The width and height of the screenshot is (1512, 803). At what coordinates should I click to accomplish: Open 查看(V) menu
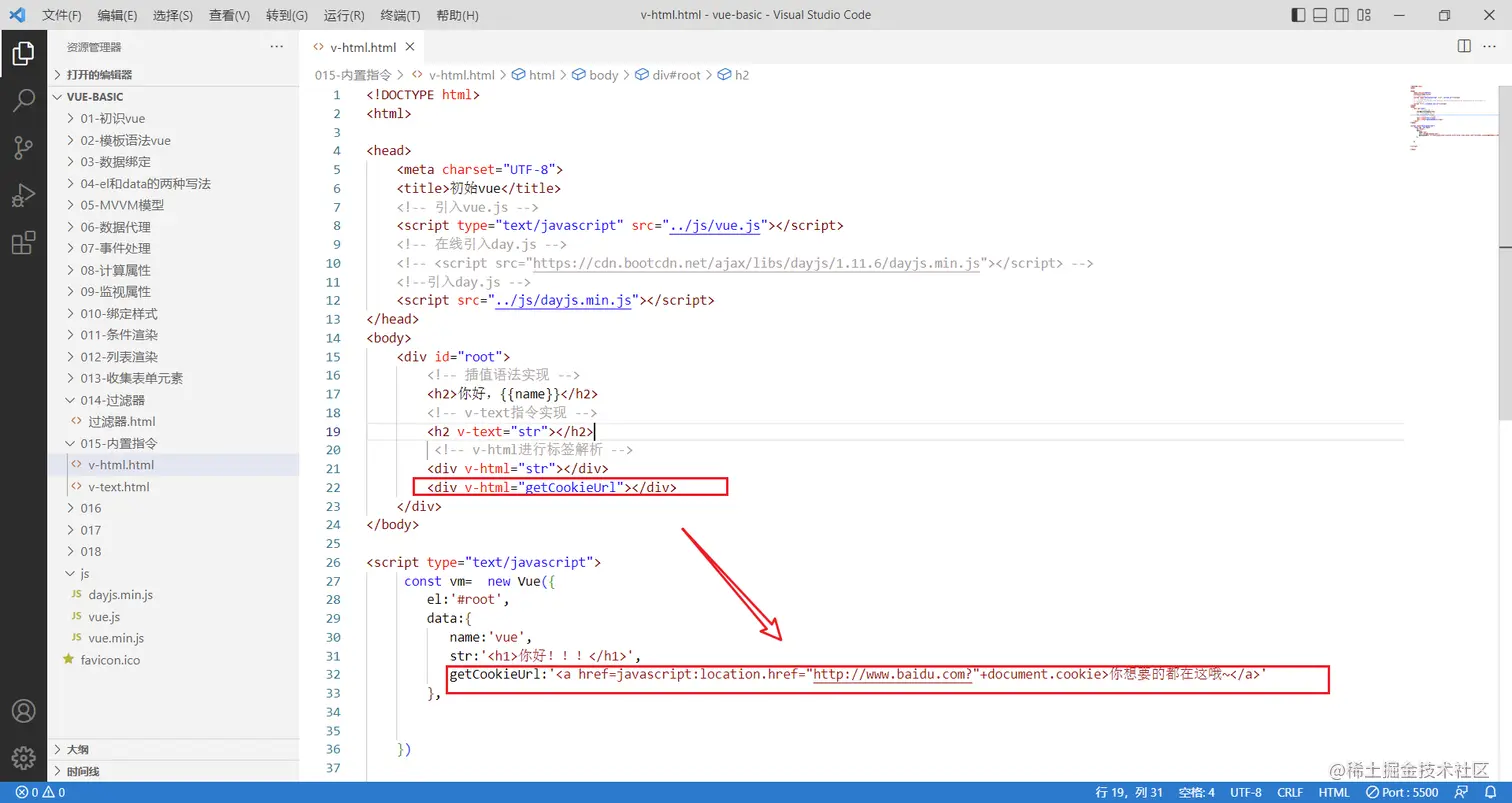(230, 15)
